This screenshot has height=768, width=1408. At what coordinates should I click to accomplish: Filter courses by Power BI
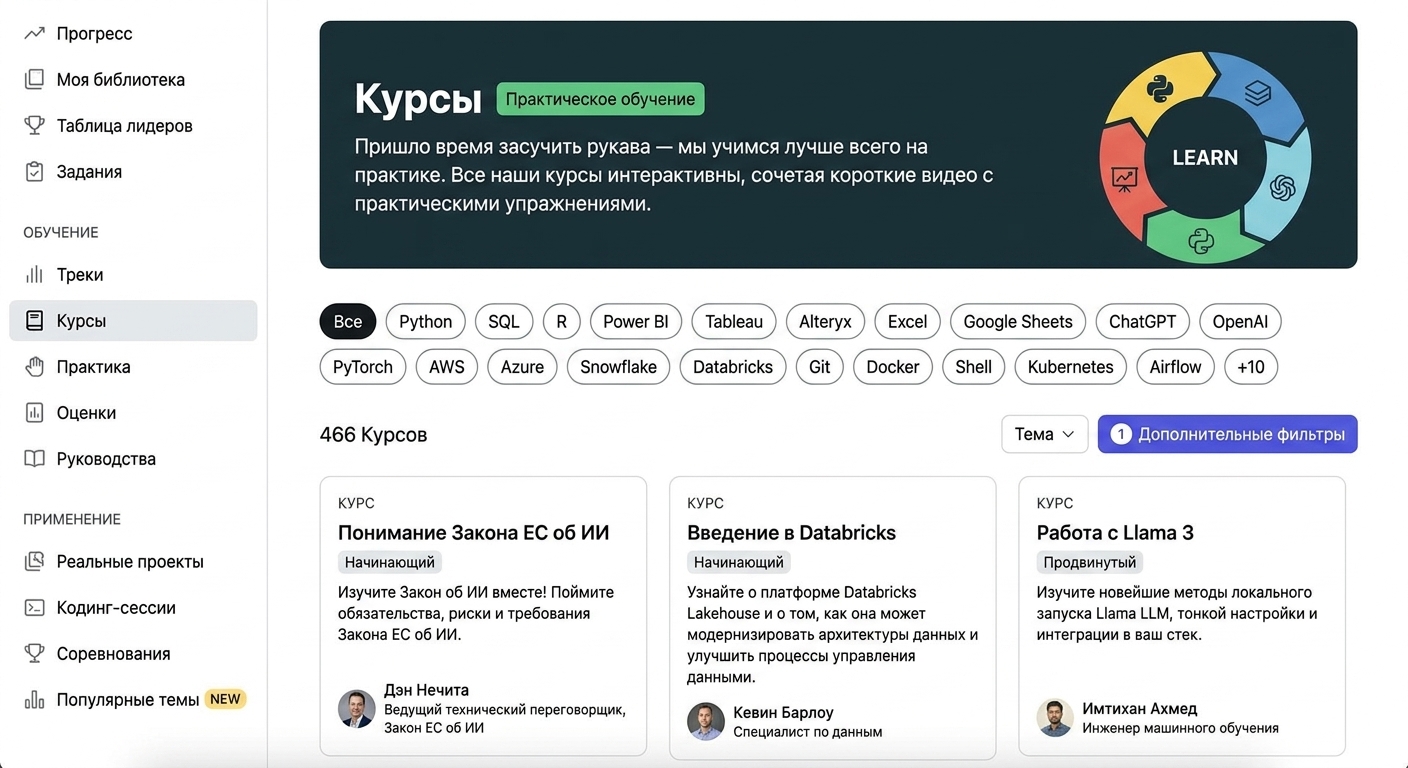pos(636,321)
